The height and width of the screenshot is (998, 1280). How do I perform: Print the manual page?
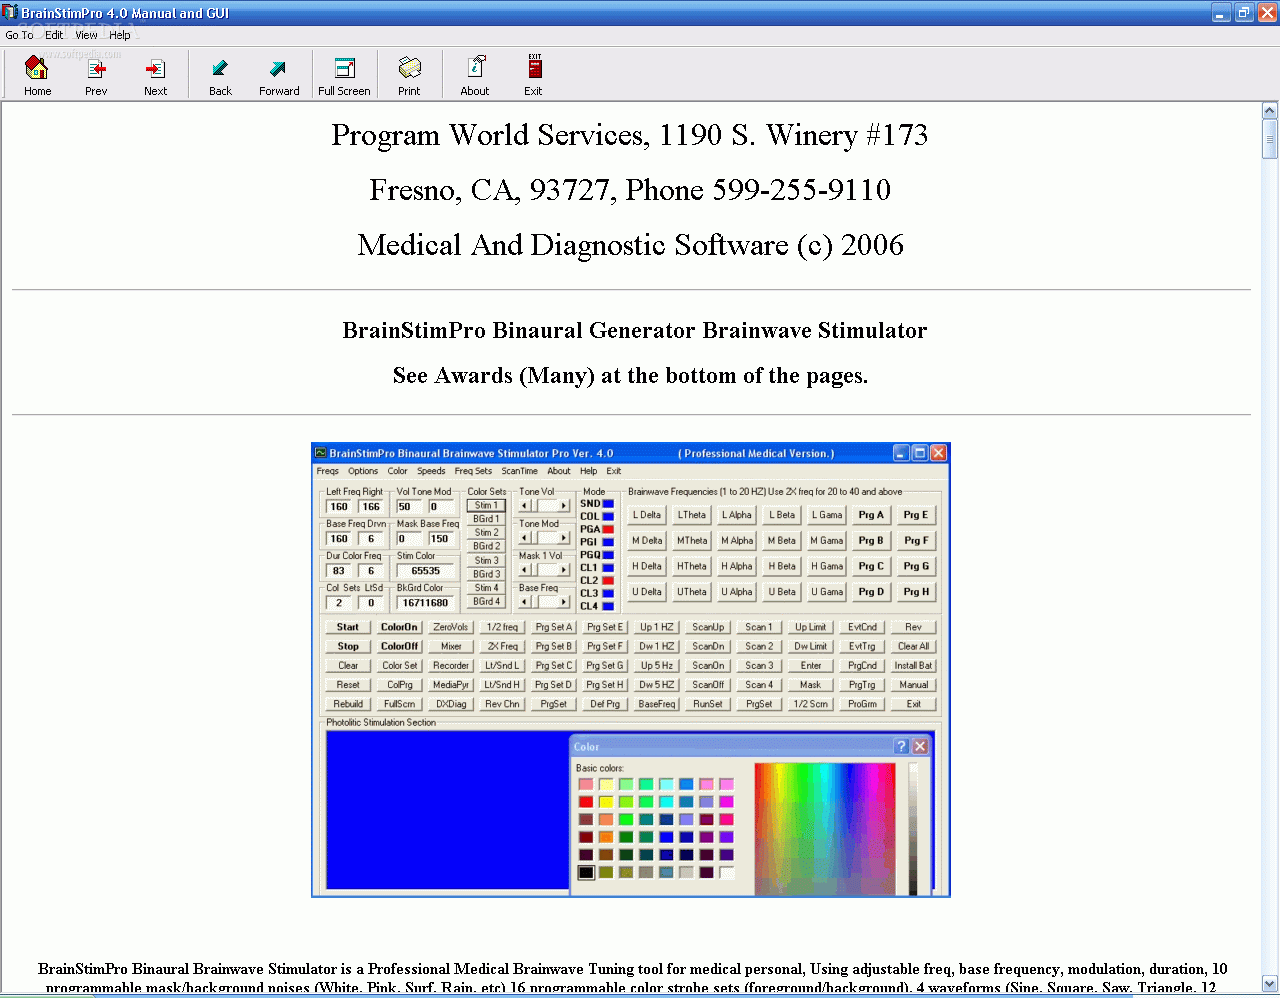tap(409, 75)
